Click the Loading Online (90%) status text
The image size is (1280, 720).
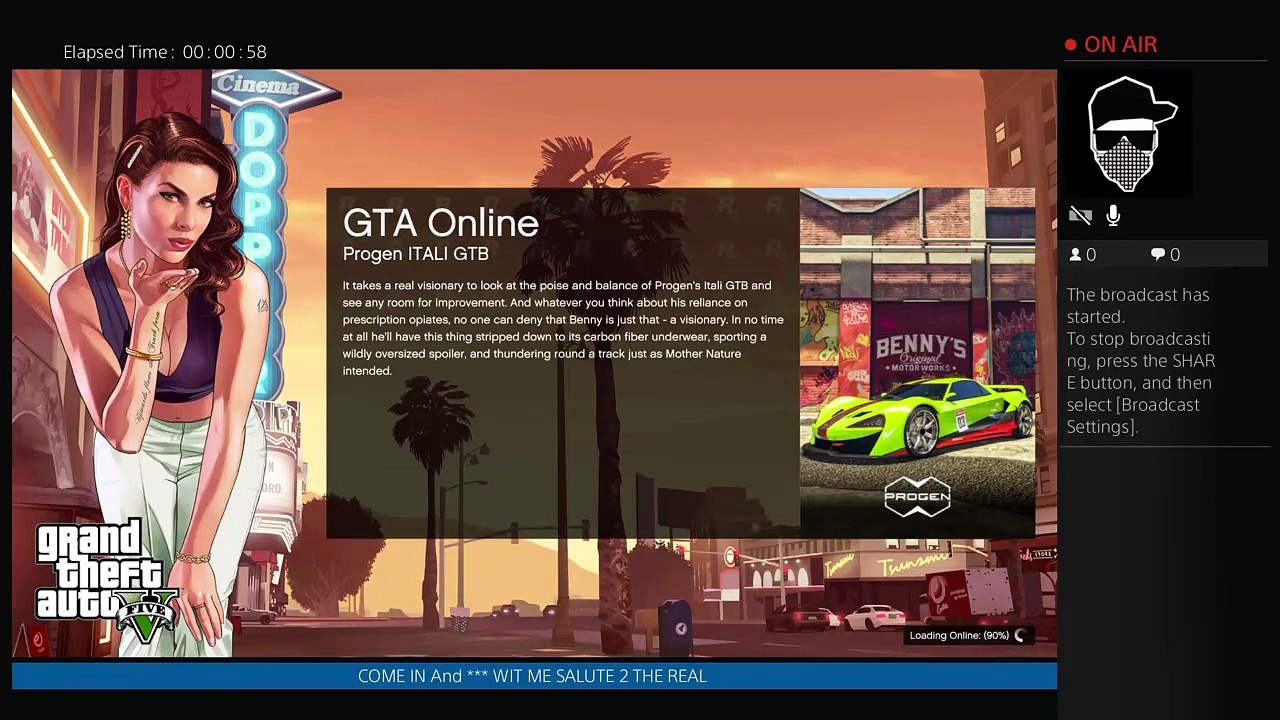[x=959, y=636]
